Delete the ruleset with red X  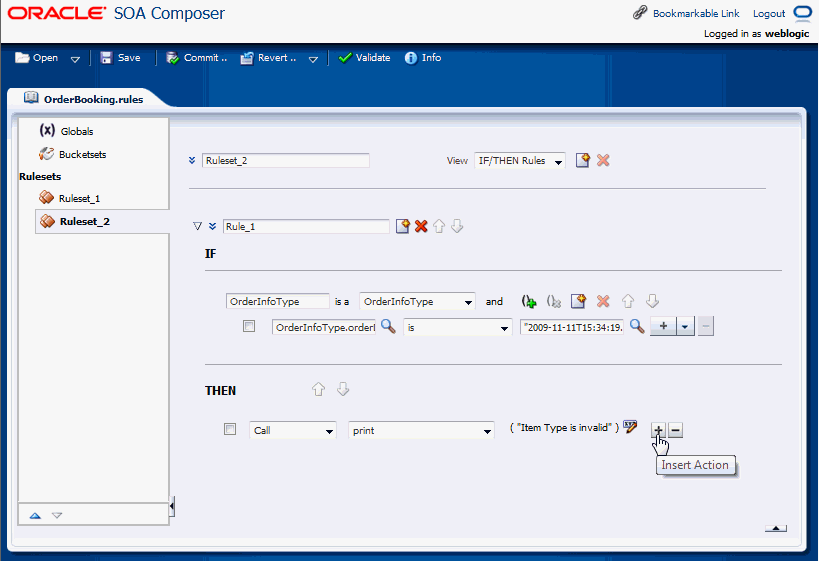tap(603, 160)
